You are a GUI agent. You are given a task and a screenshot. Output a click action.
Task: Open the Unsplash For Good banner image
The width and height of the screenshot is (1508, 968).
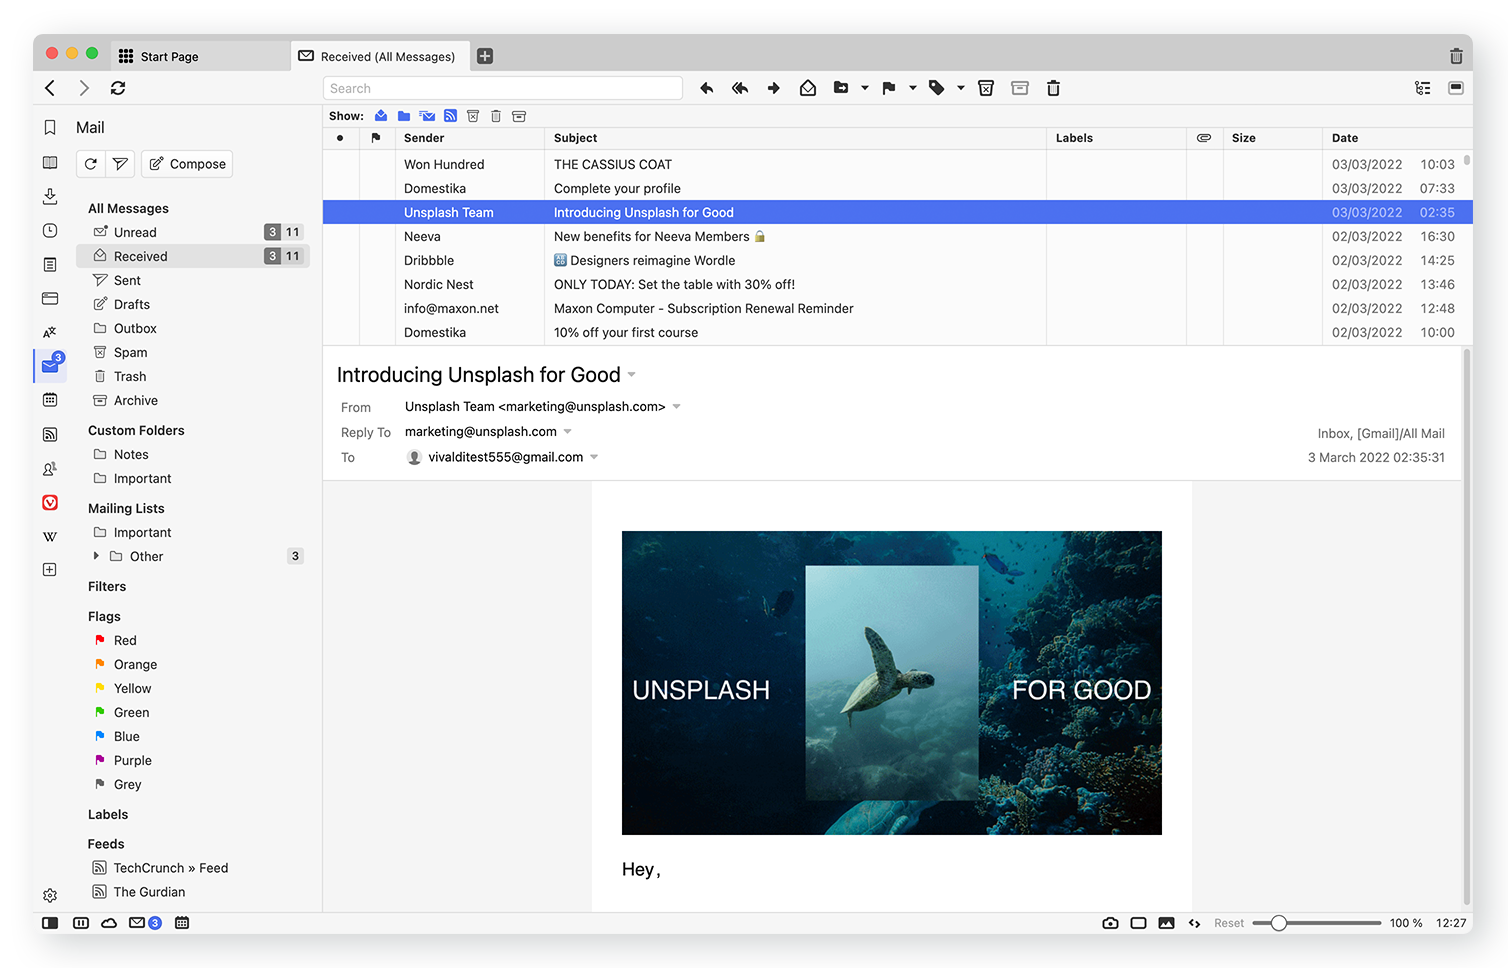(892, 683)
